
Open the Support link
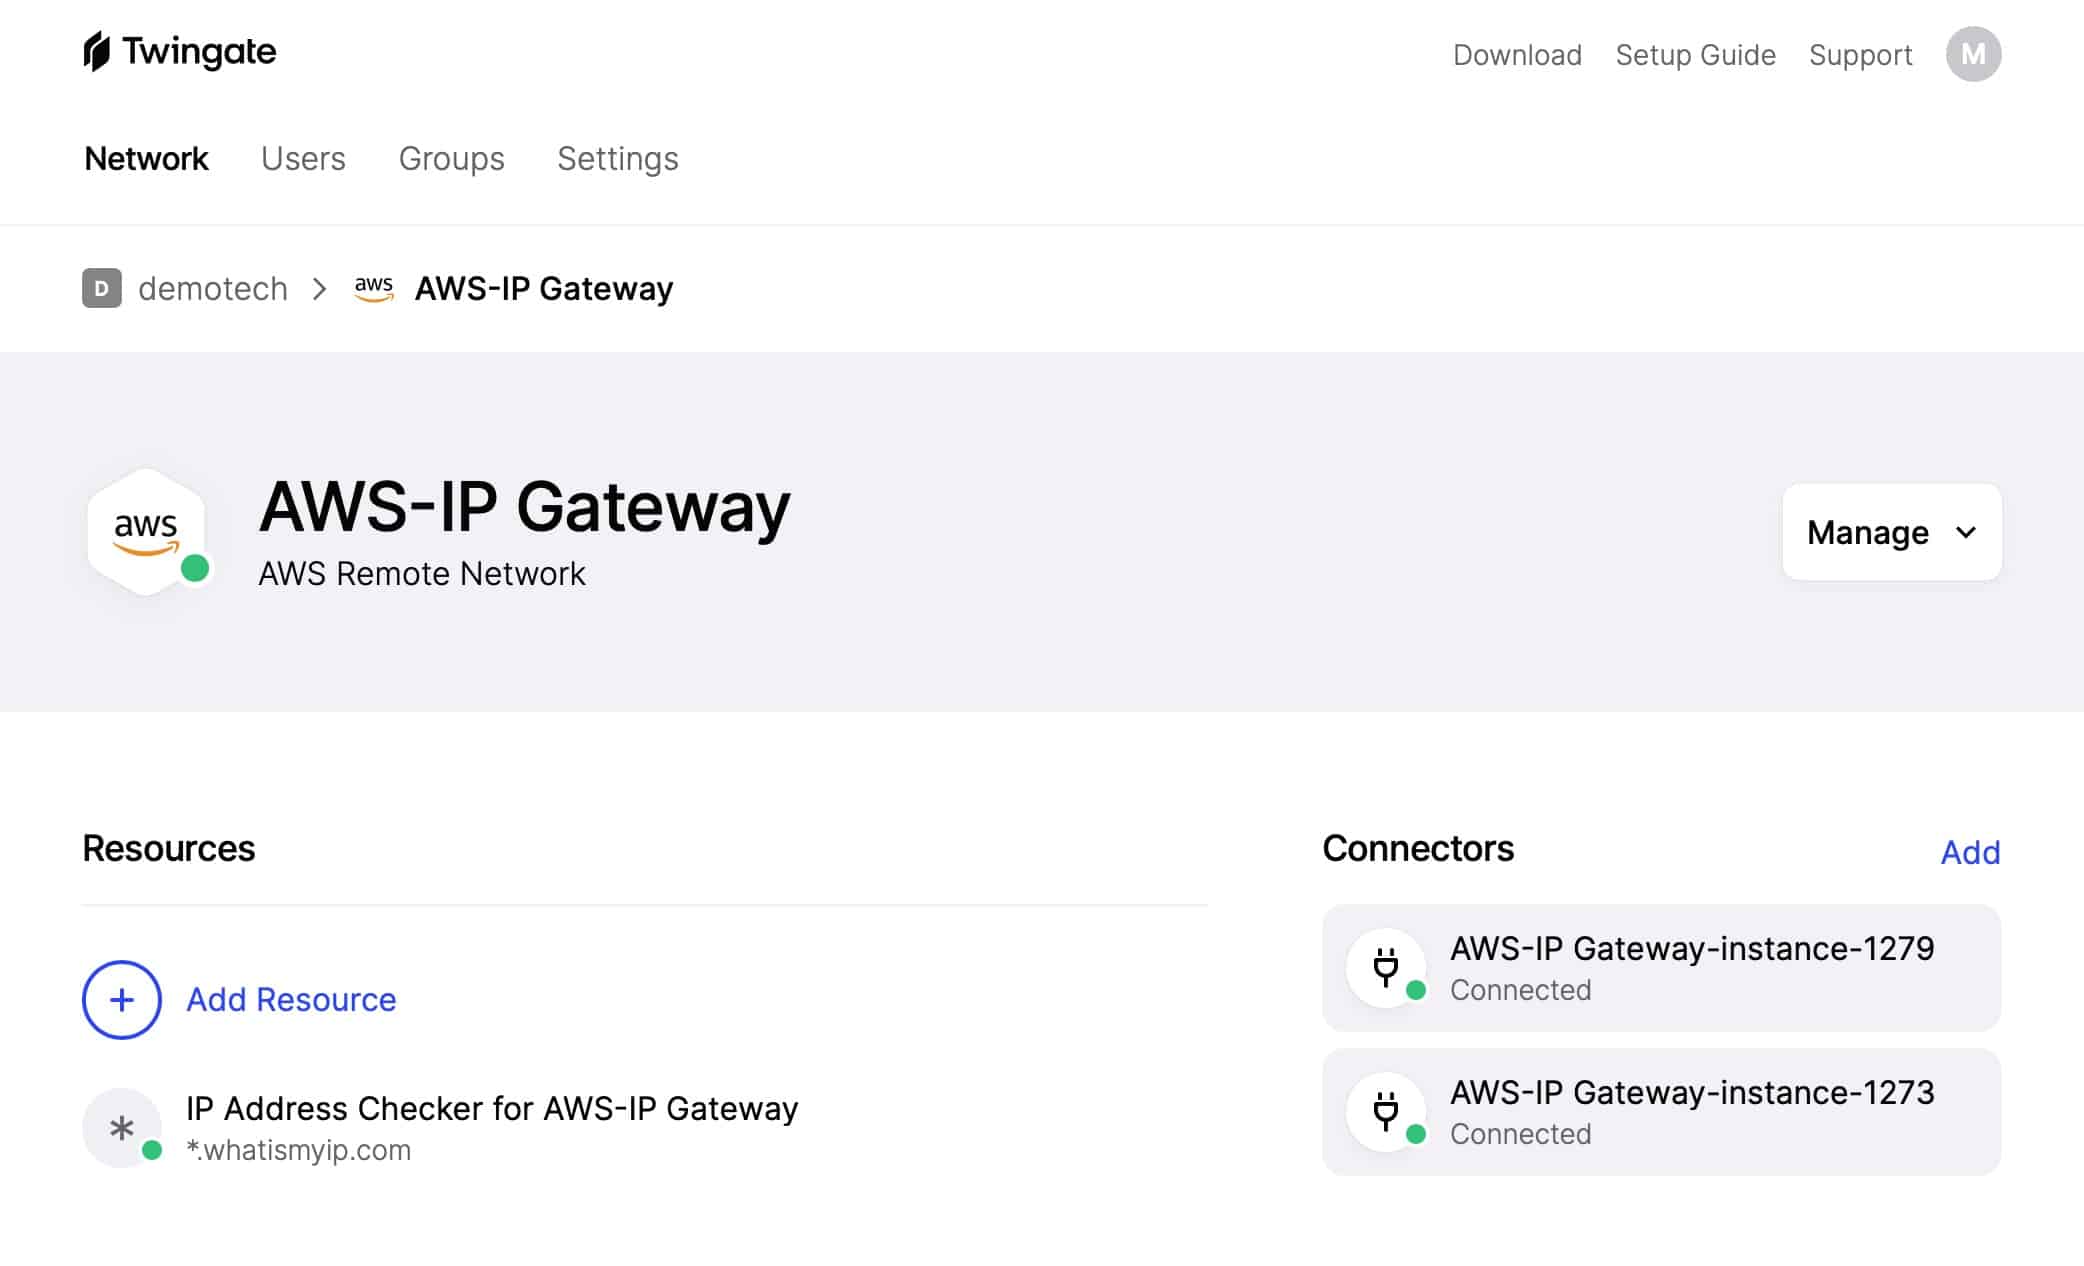pos(1861,55)
